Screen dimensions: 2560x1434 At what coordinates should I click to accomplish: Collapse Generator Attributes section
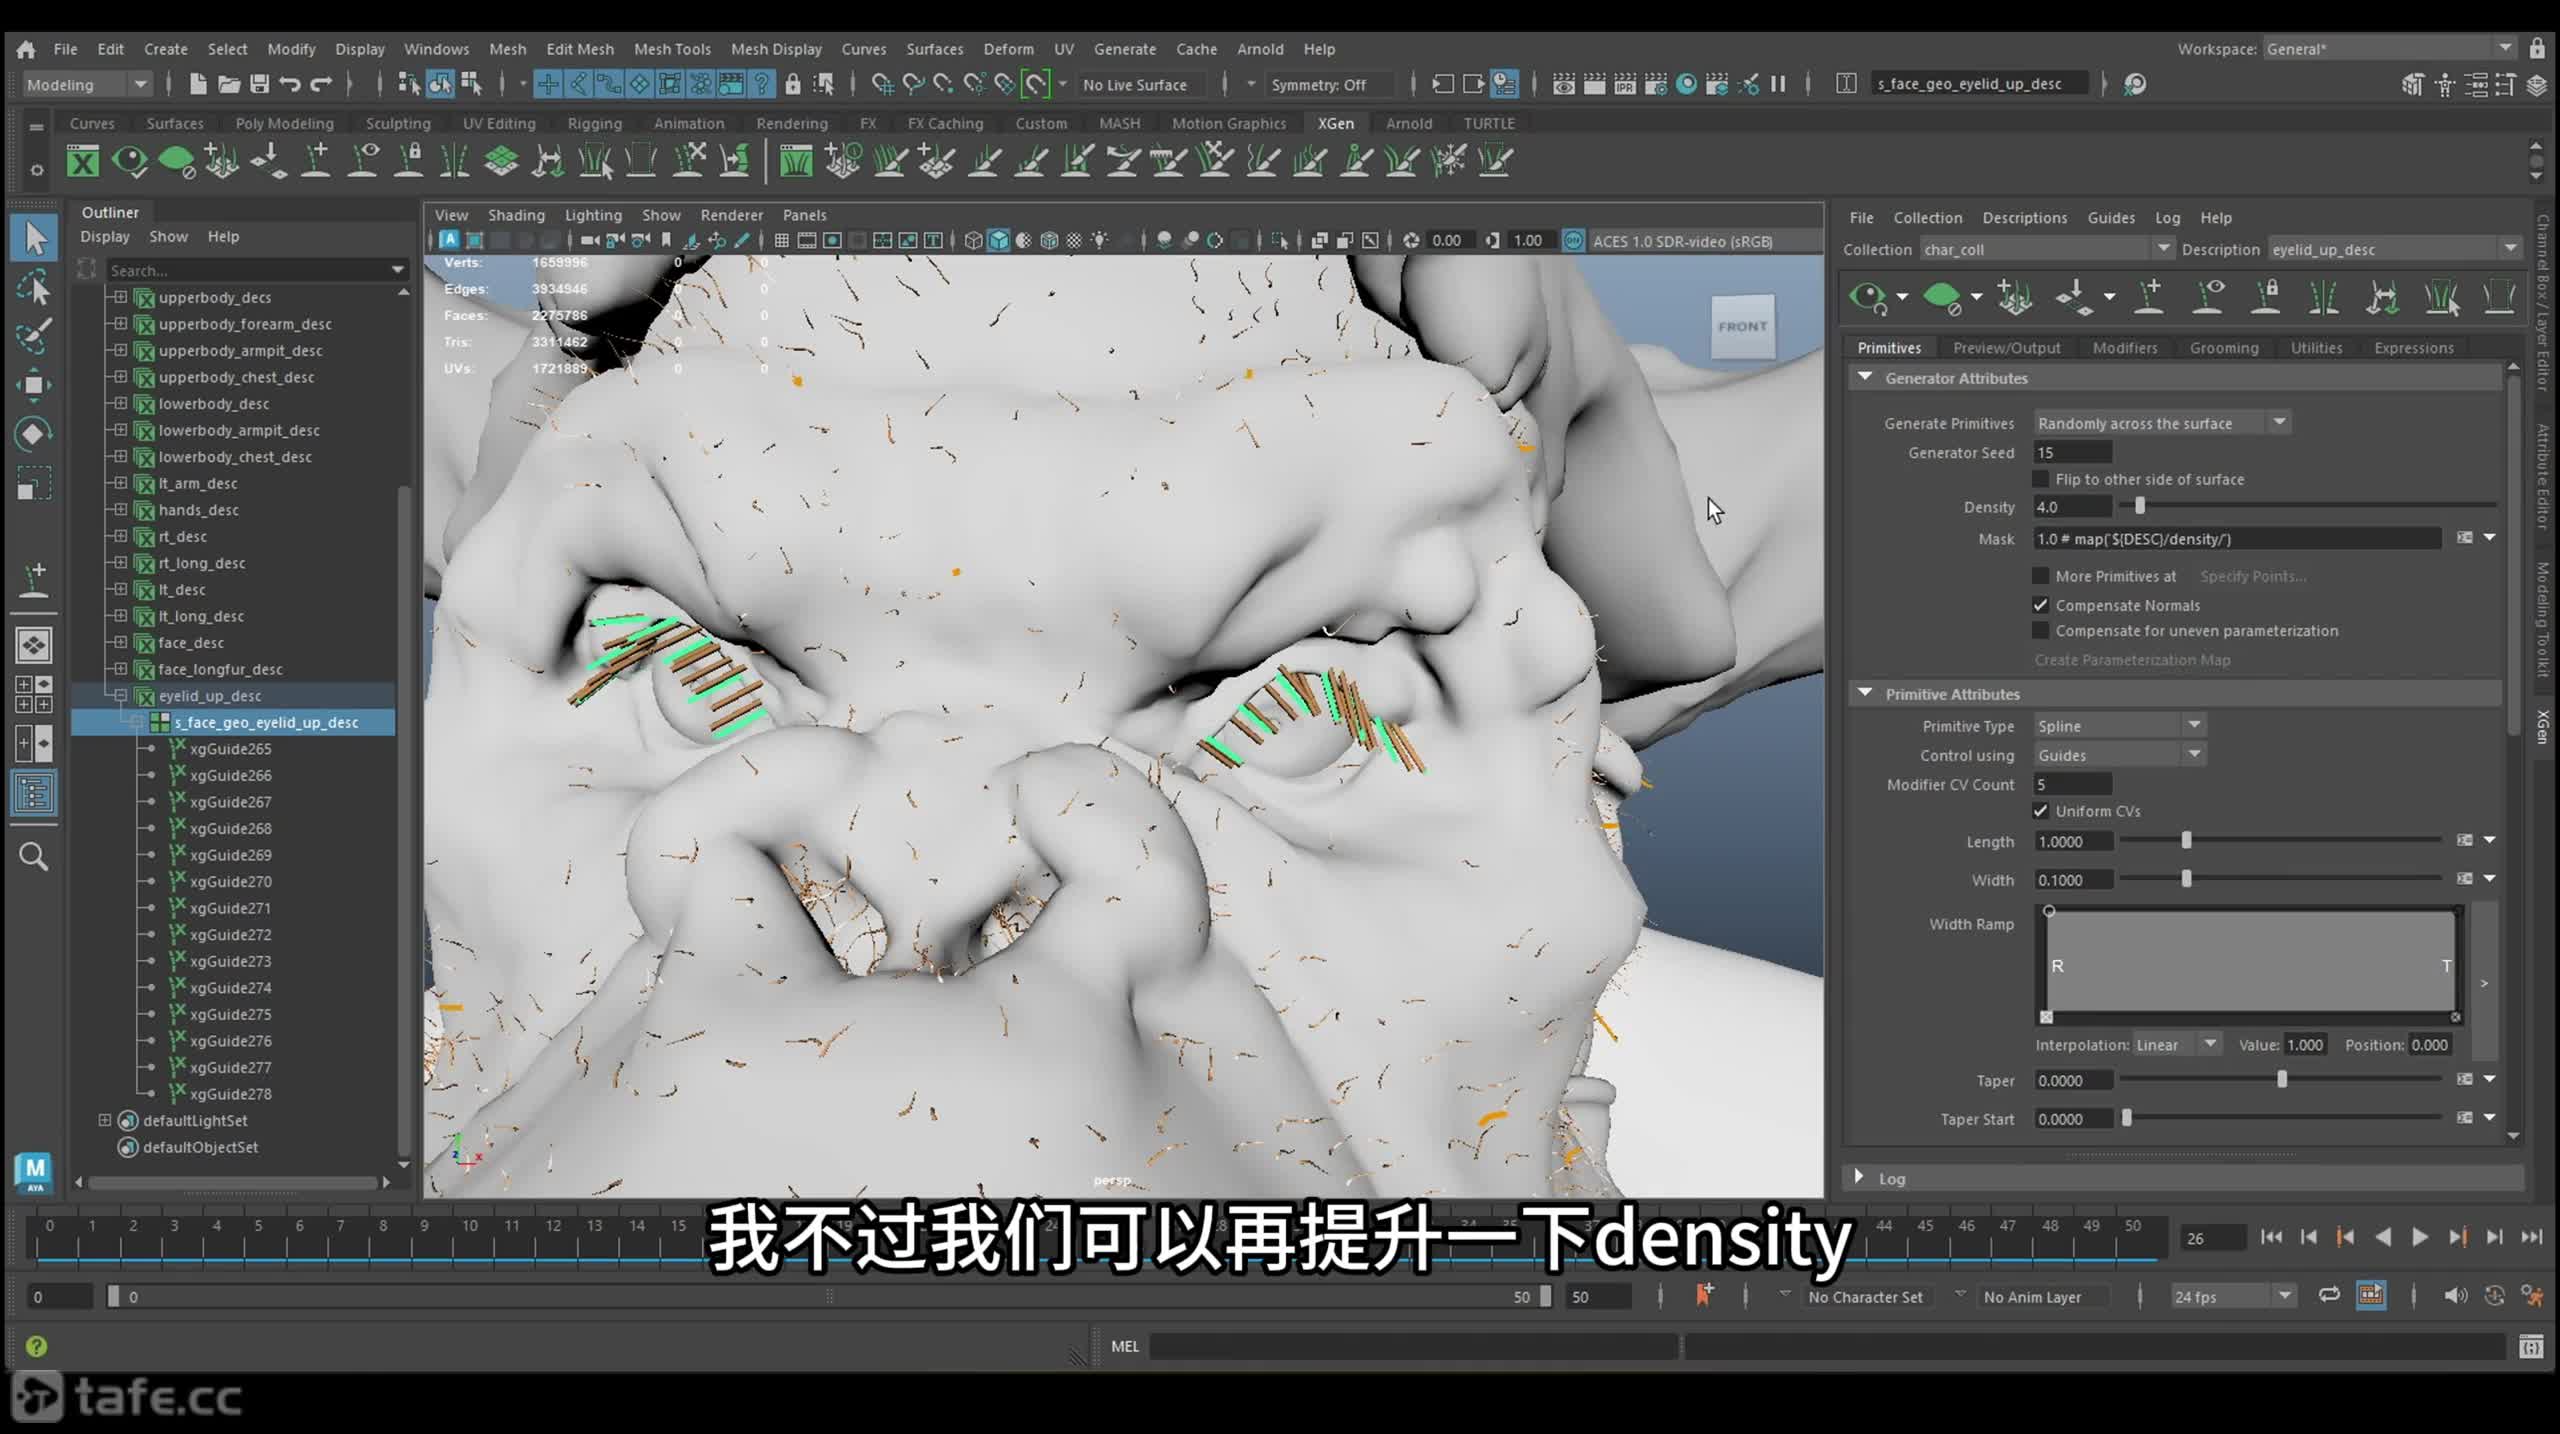(1865, 377)
